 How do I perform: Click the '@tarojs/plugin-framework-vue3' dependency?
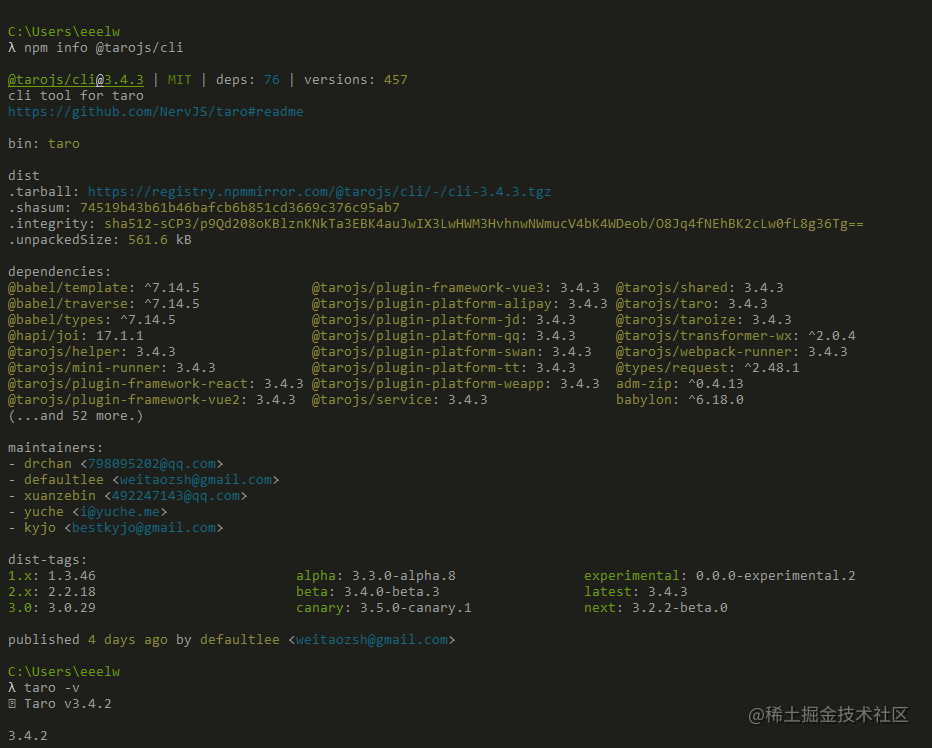(456, 288)
